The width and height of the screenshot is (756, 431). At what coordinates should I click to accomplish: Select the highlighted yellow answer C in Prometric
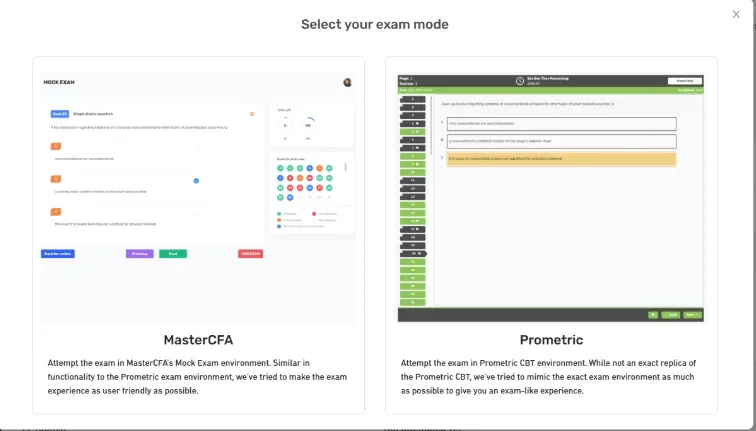point(561,159)
